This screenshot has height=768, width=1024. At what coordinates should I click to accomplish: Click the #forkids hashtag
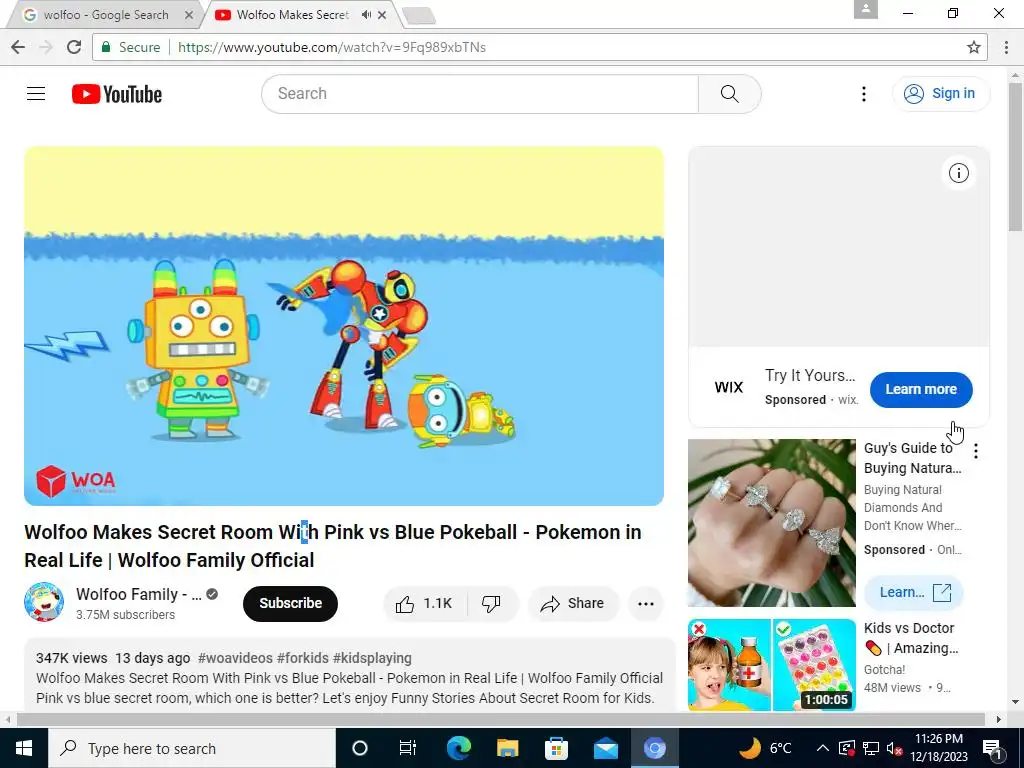302,658
